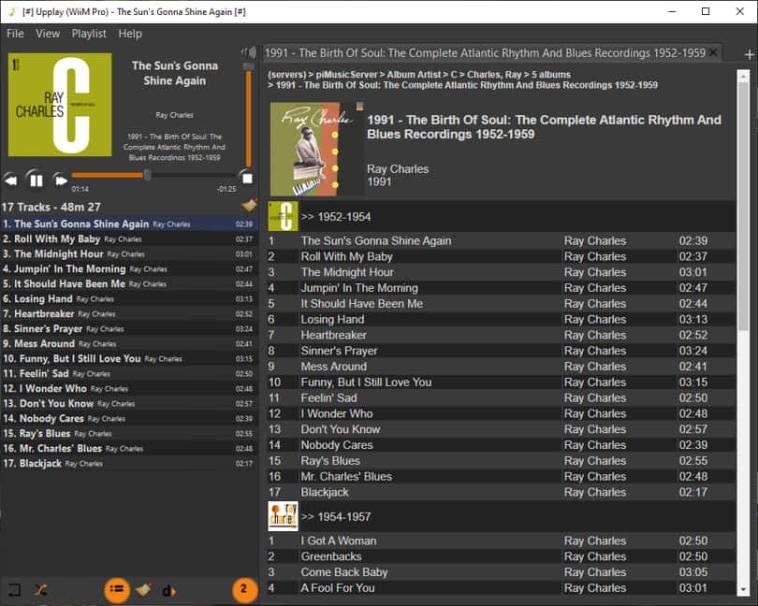Screen dimensions: 758x606
Task: Close the Birth Of Soul browser tab
Action: click(714, 52)
